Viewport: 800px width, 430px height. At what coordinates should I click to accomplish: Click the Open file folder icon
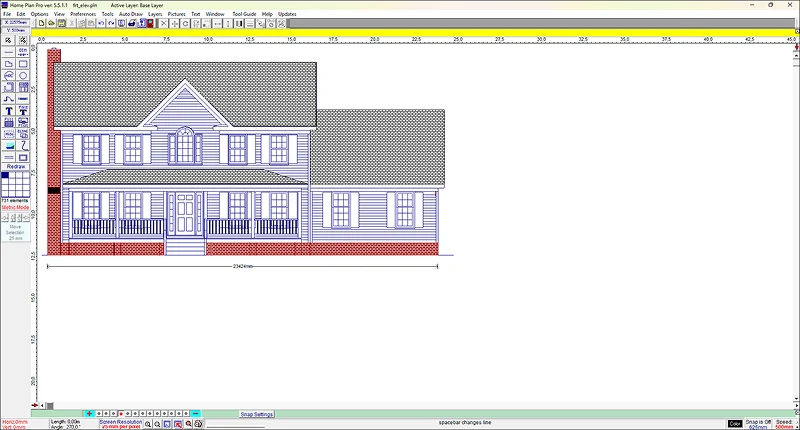tap(51, 23)
